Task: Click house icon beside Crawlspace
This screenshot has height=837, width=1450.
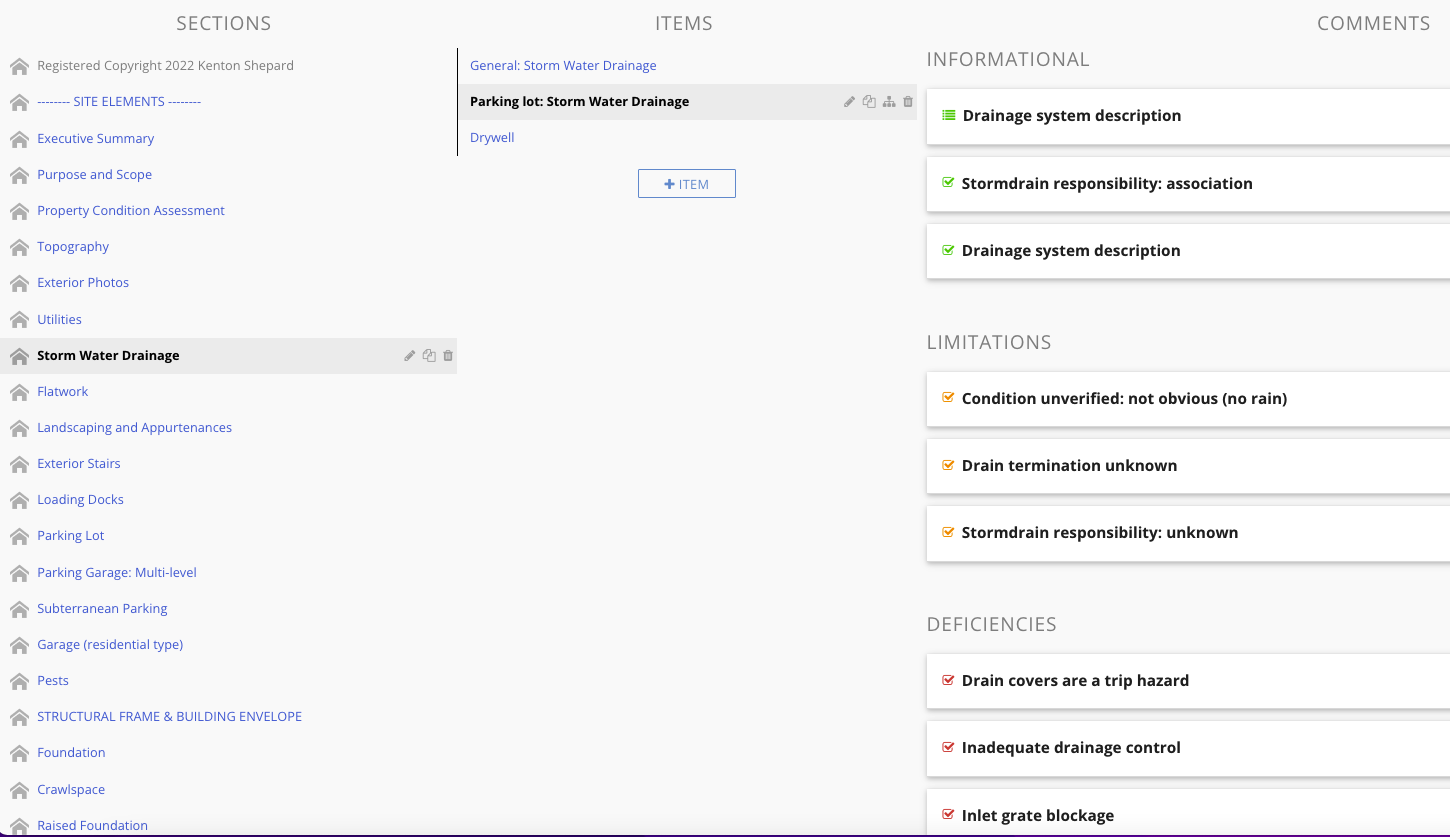Action: (x=19, y=790)
